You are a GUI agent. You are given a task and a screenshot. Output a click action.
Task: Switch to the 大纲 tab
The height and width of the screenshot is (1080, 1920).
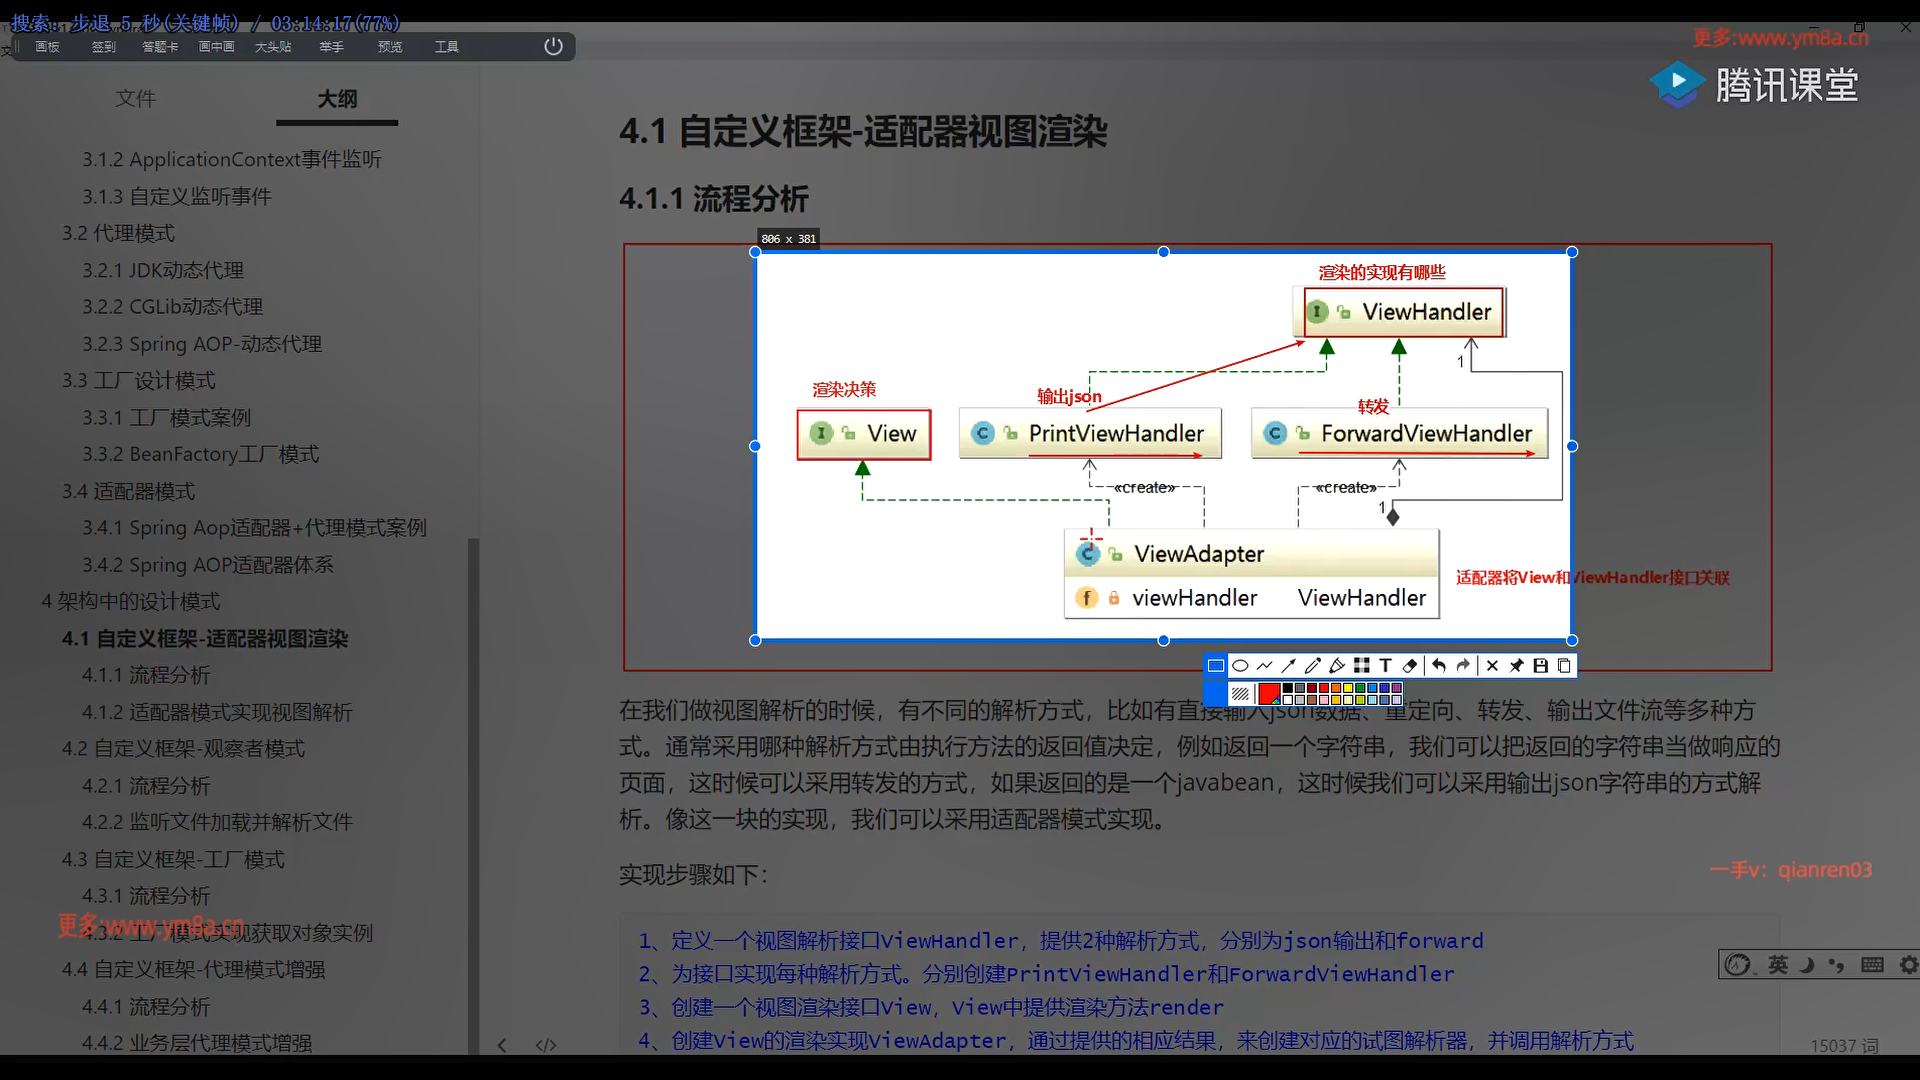pyautogui.click(x=337, y=98)
